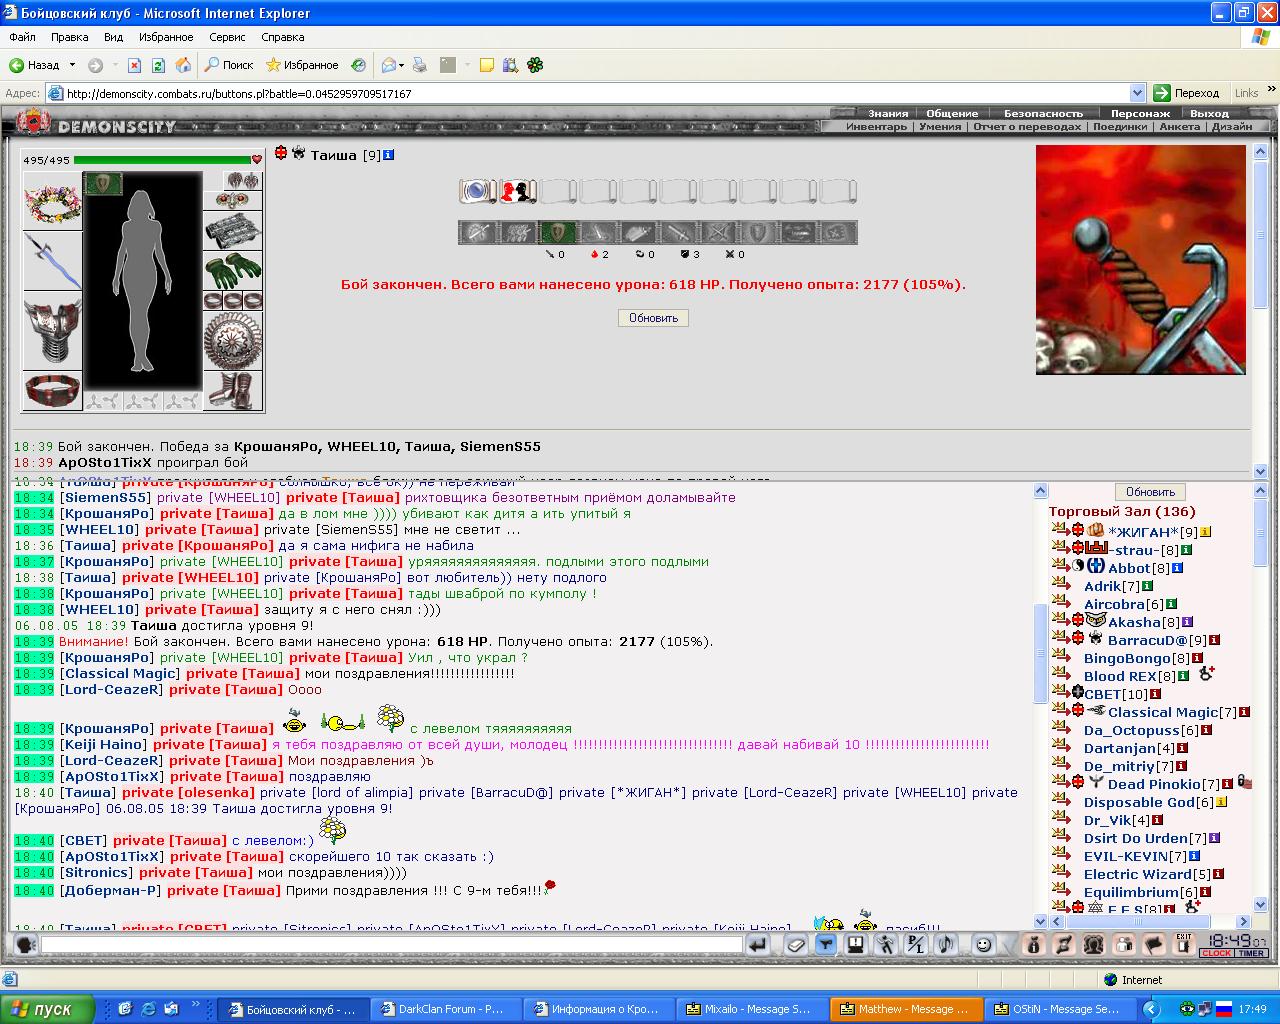Viewport: 1280px width, 1024px height.
Task: Click in the chat message input field
Action: point(391,944)
